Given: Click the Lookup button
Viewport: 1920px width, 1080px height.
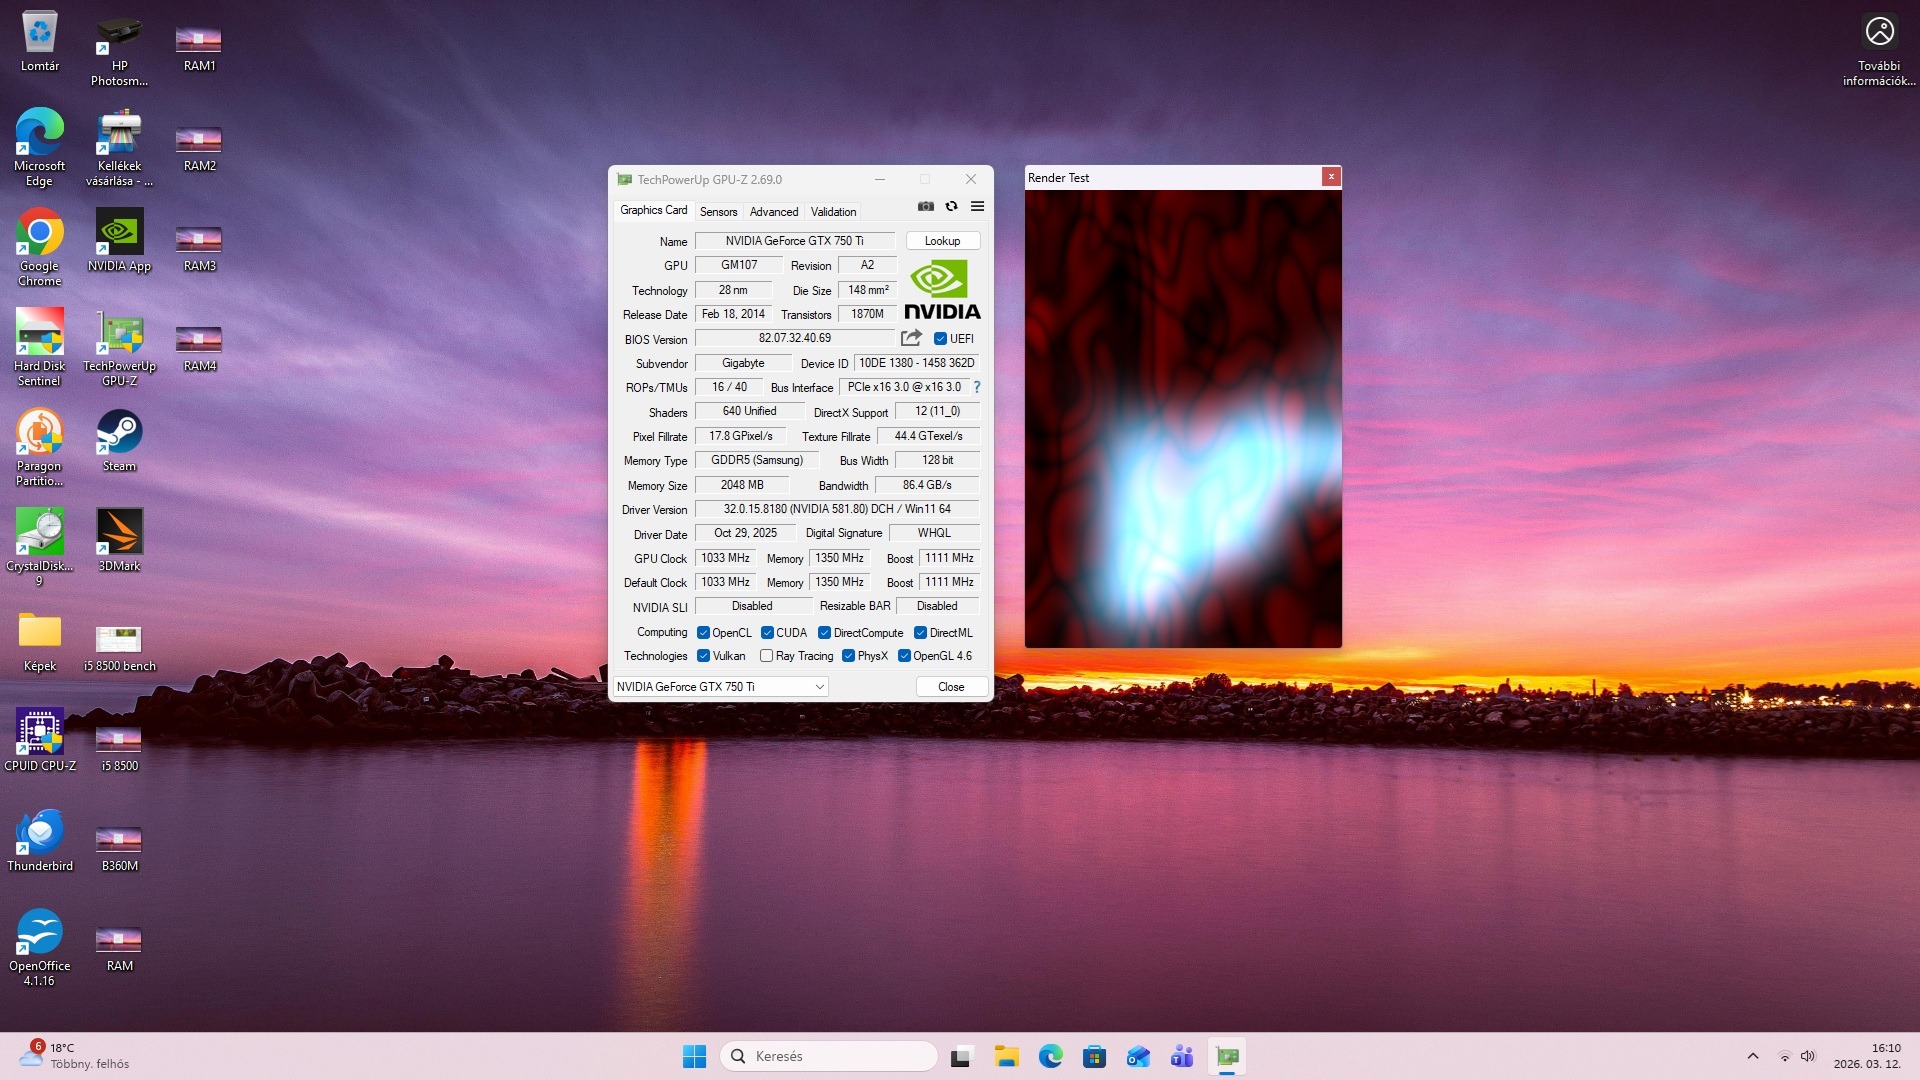Looking at the screenshot, I should pyautogui.click(x=942, y=241).
